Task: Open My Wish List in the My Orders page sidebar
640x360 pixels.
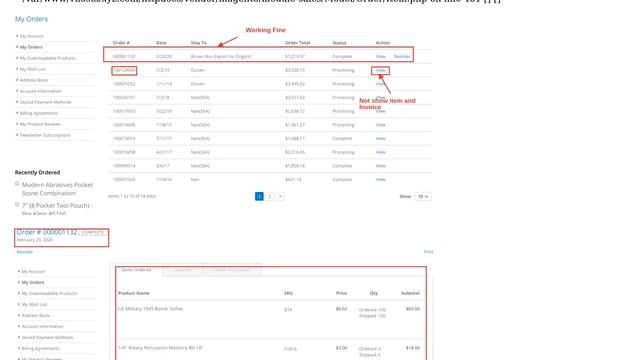Action: [32, 69]
